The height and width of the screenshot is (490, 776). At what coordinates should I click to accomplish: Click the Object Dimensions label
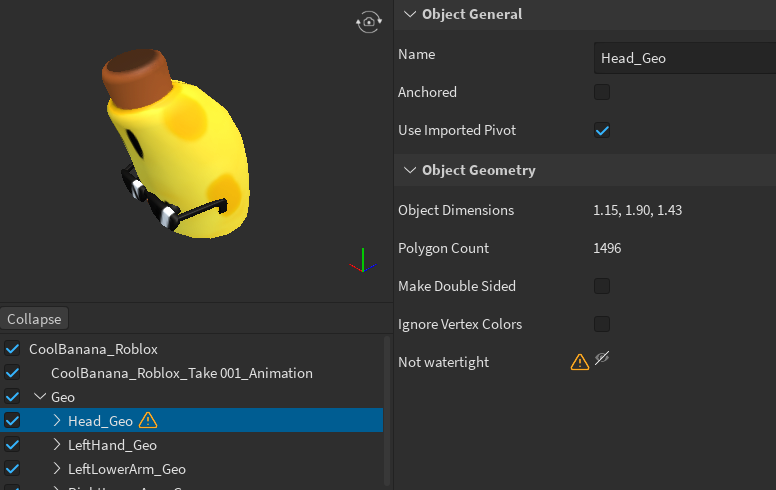pos(456,210)
